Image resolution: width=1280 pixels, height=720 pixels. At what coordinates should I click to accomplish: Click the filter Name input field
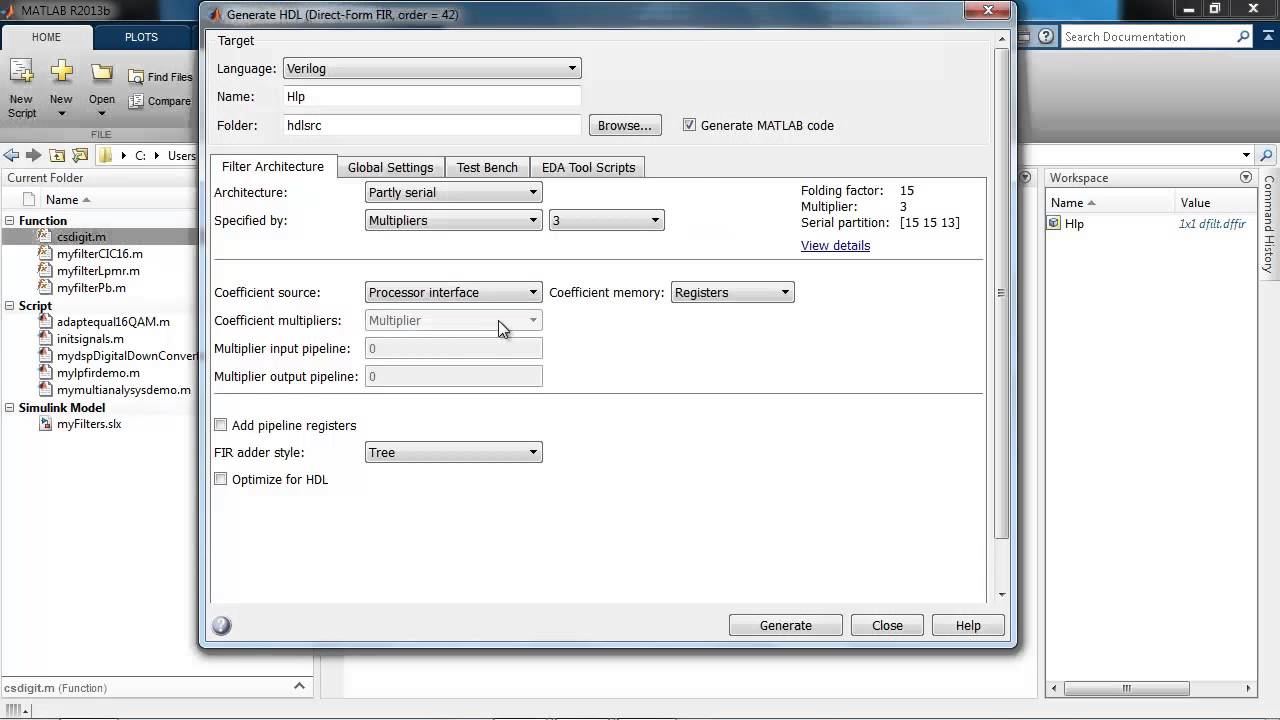coord(432,97)
